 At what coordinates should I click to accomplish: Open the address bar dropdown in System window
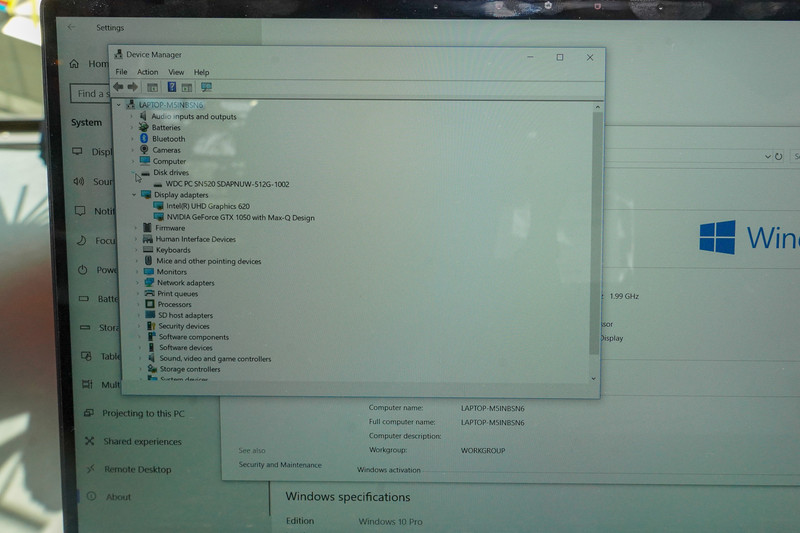point(767,157)
